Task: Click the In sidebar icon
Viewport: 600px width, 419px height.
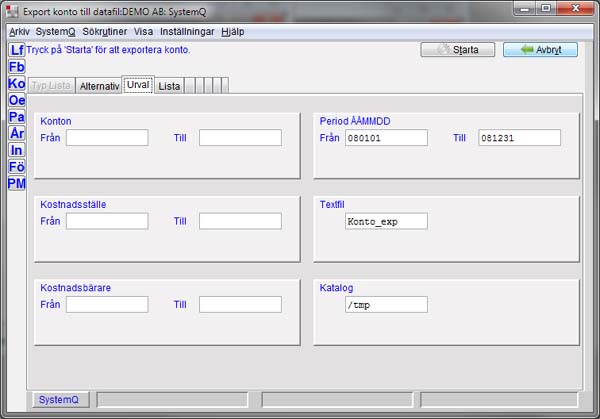Action: pyautogui.click(x=16, y=150)
